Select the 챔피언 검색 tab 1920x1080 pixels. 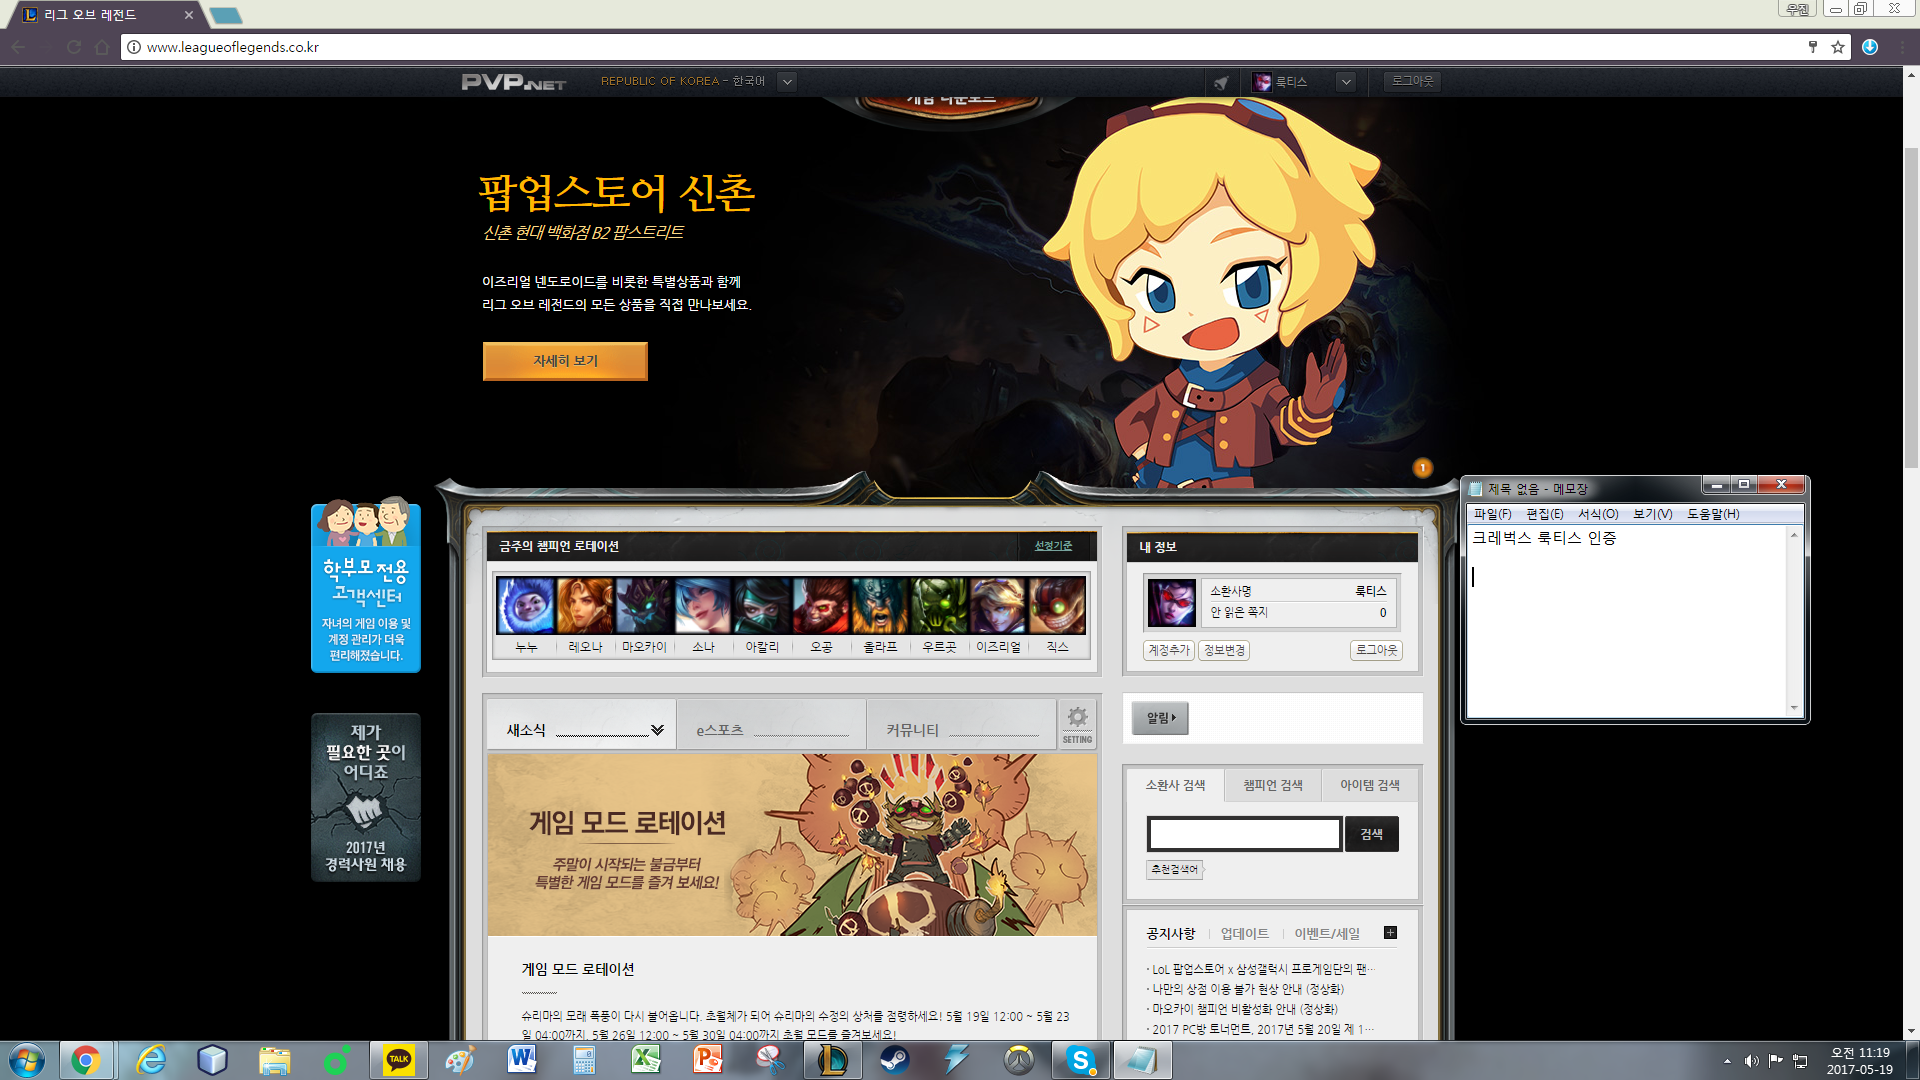click(x=1272, y=785)
